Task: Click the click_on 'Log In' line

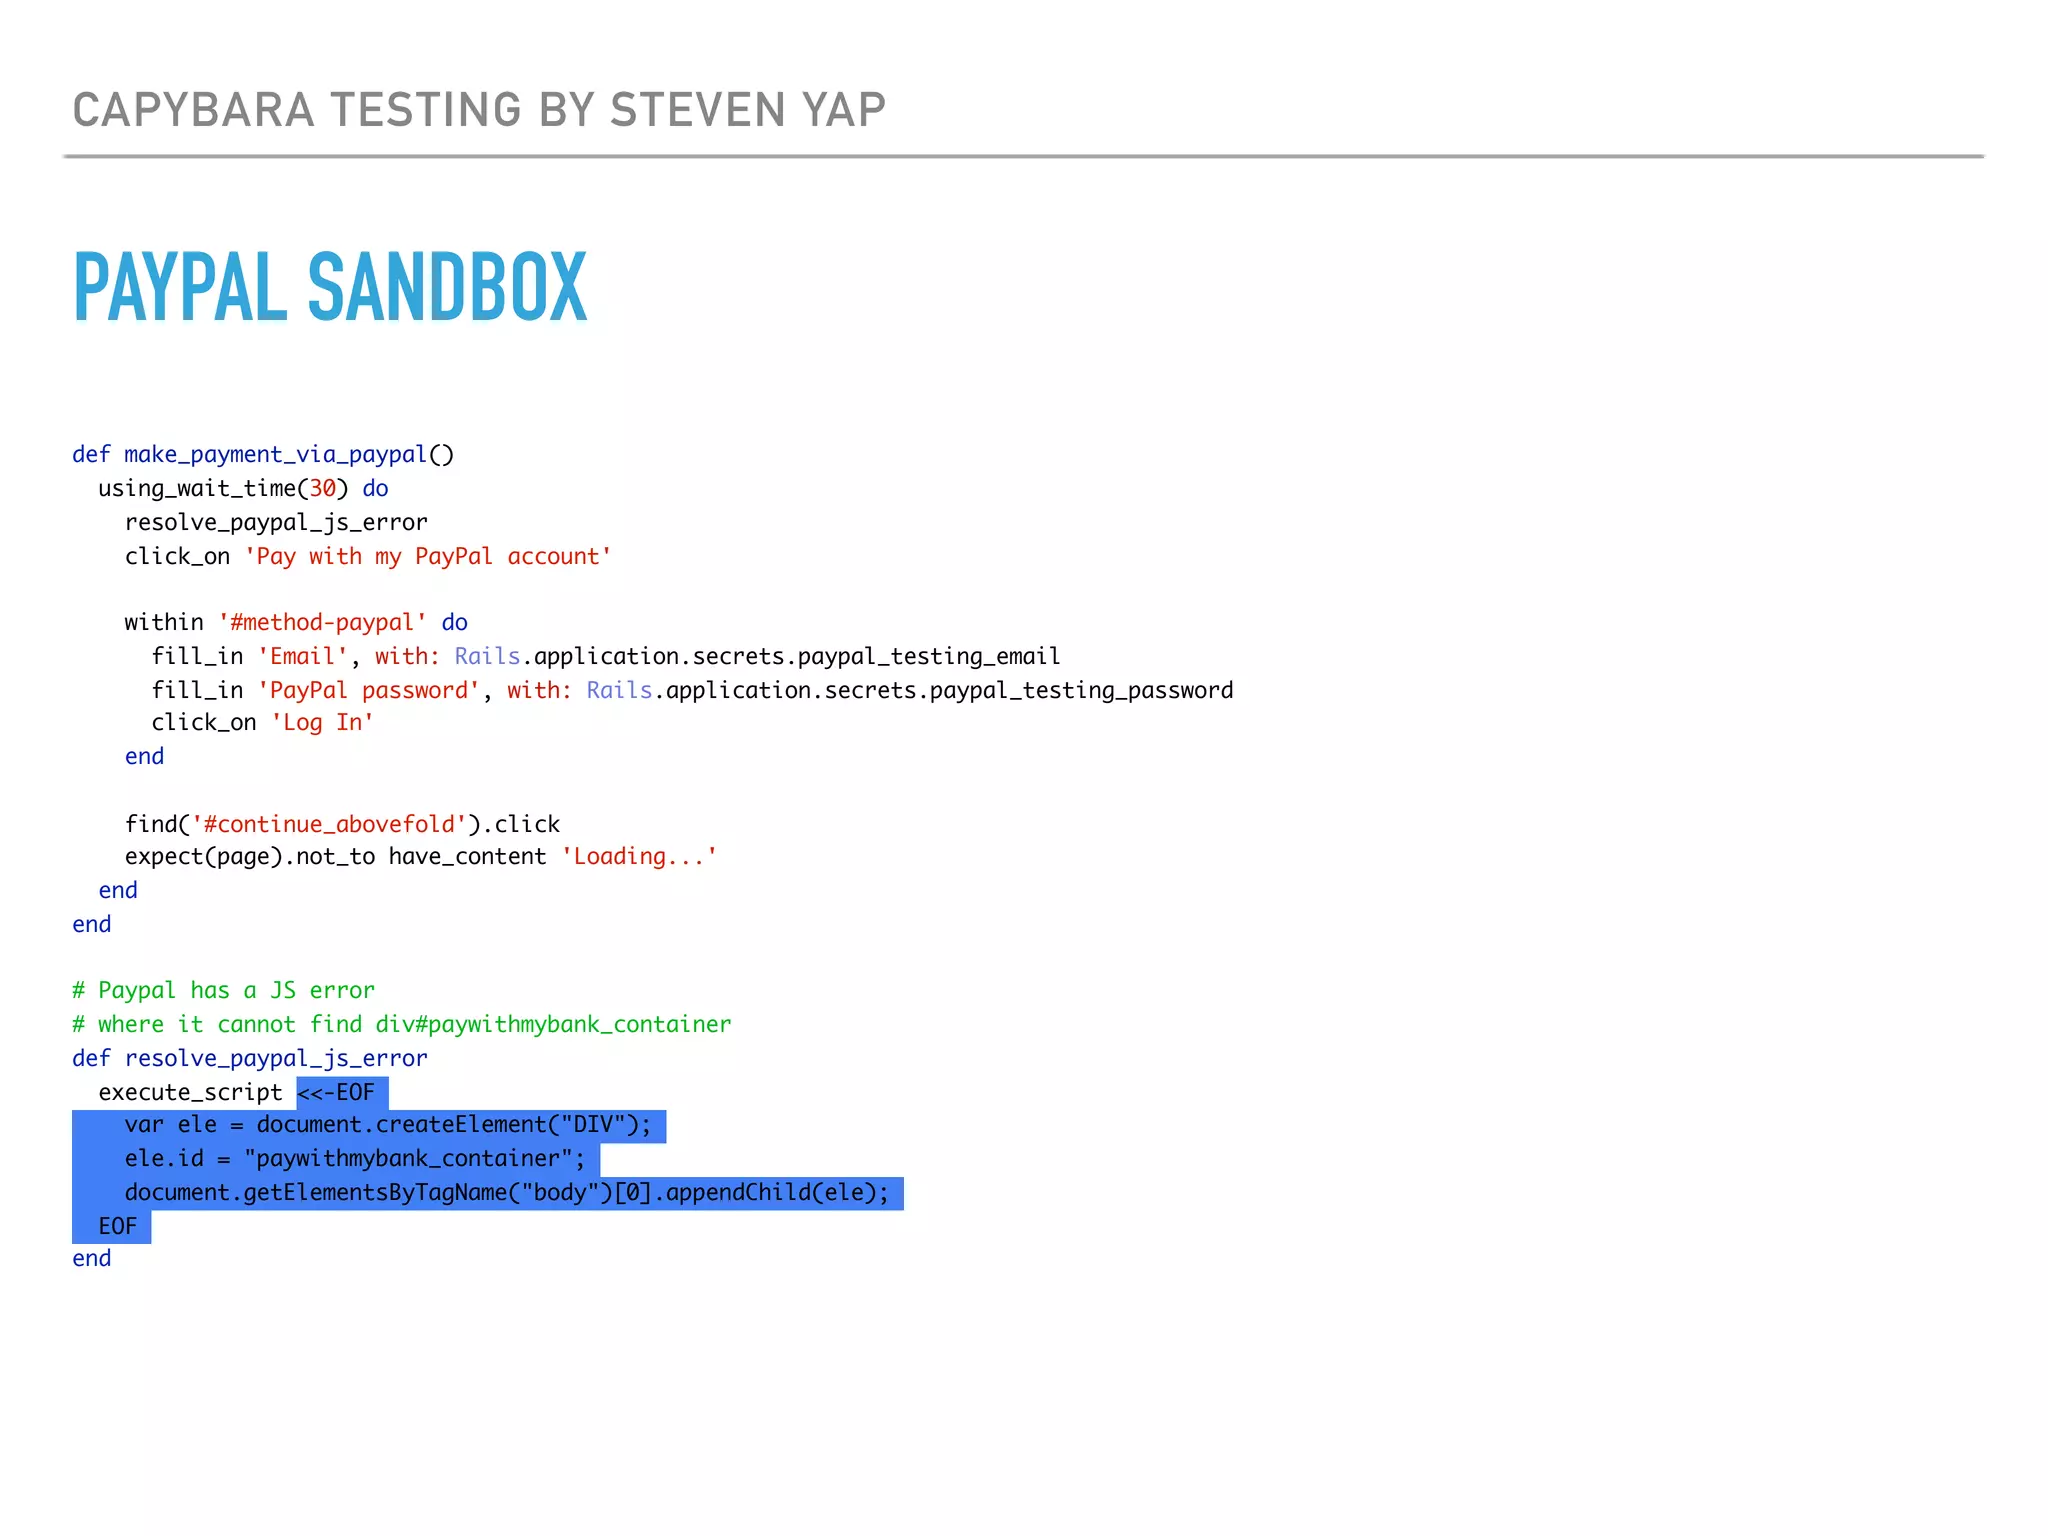Action: [x=262, y=723]
